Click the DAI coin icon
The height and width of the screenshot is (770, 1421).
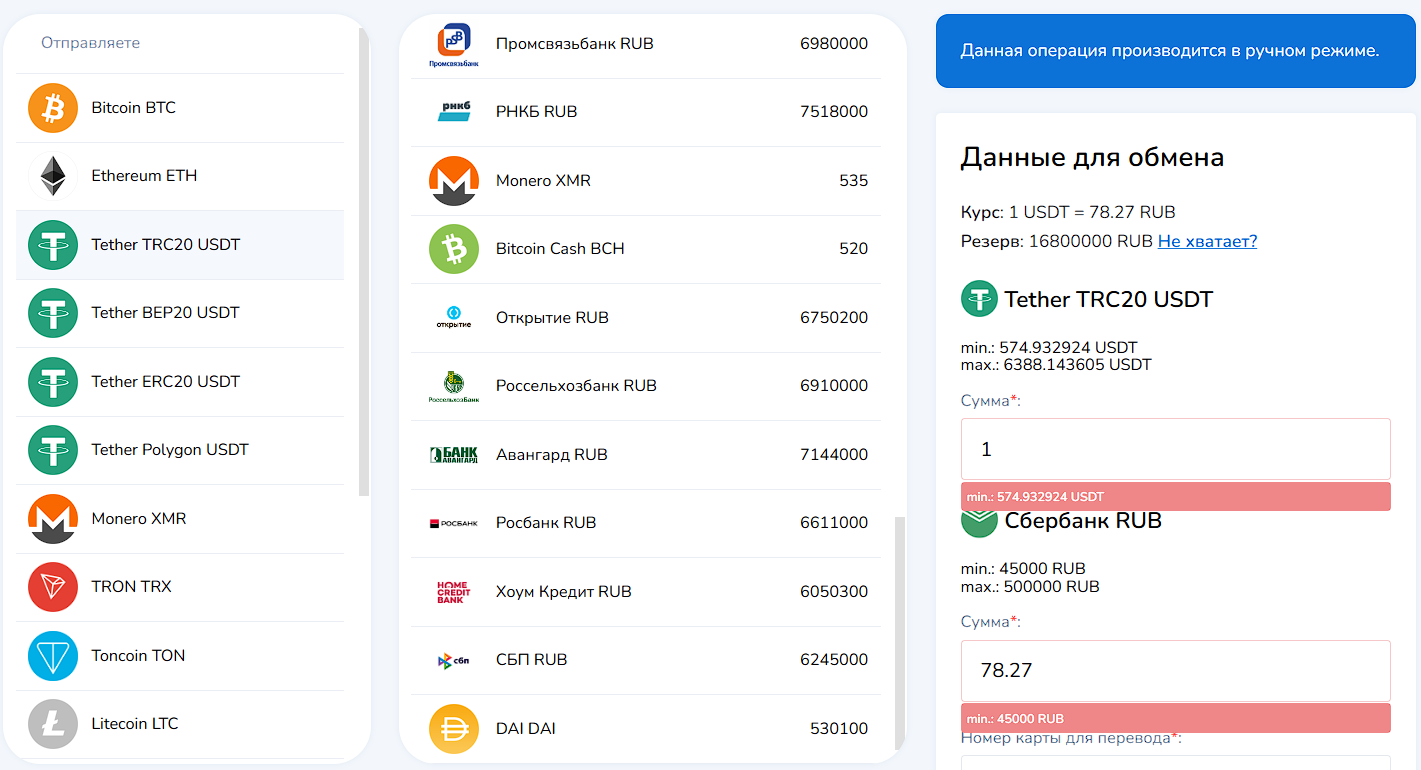coord(454,729)
